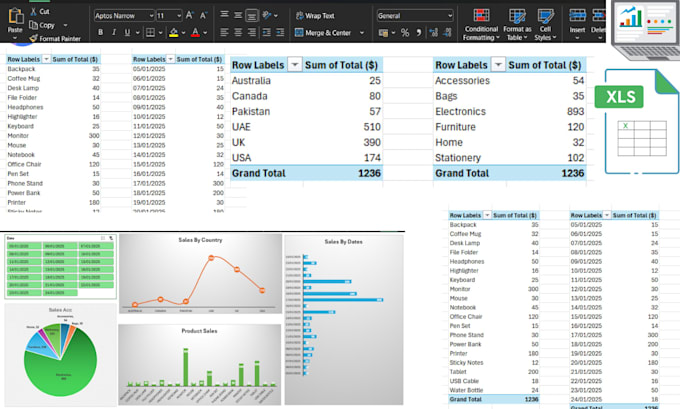This screenshot has width=680, height=409.
Task: Click the Insert cells icon
Action: 577,16
